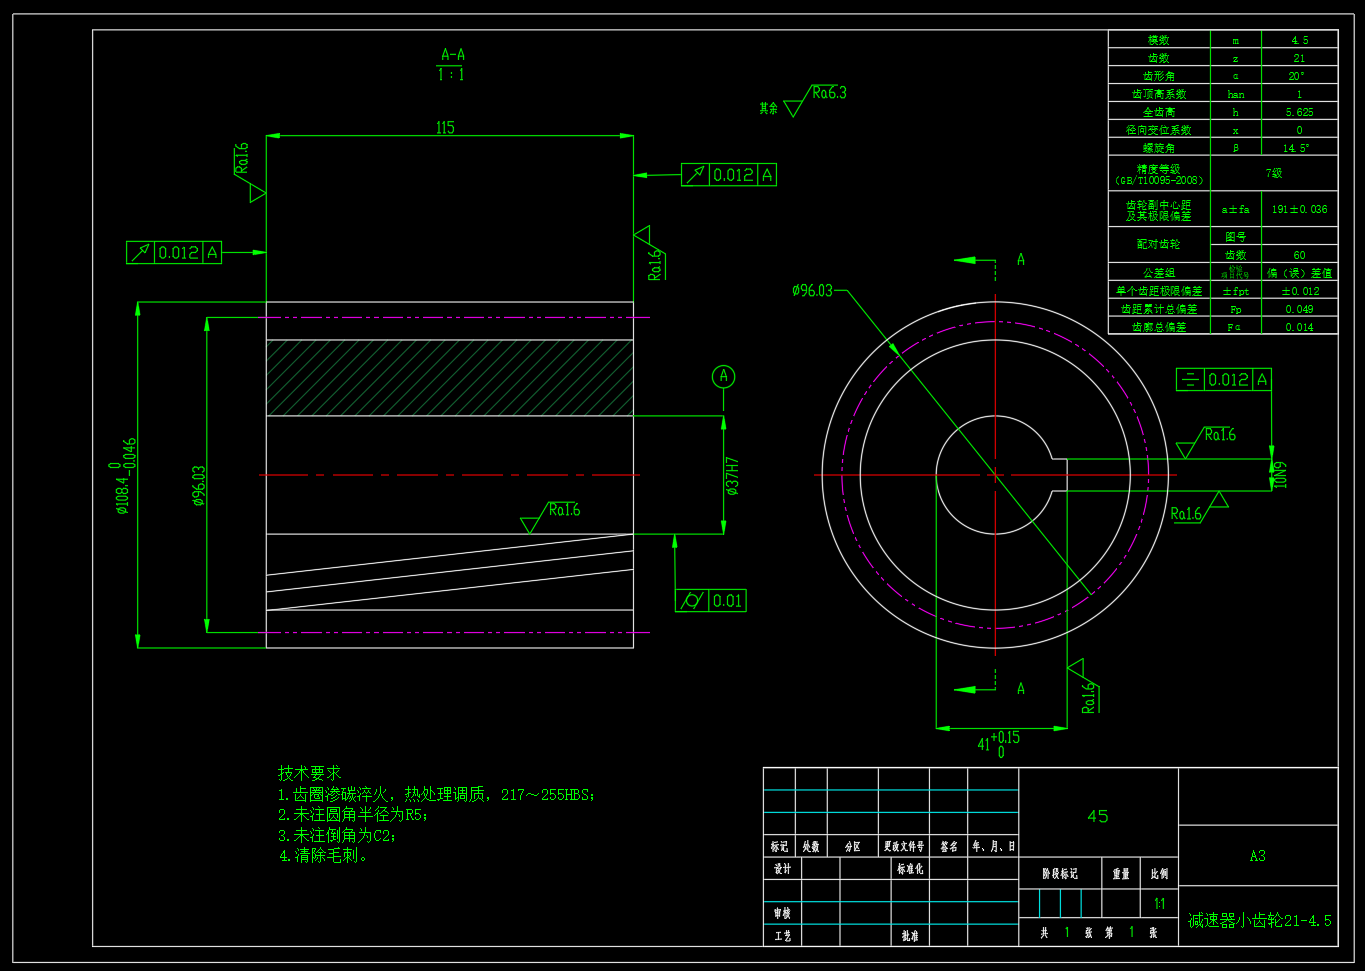Viewport: 1365px width, 971px height.
Task: Click the "A-A" section view title
Action: [452, 55]
